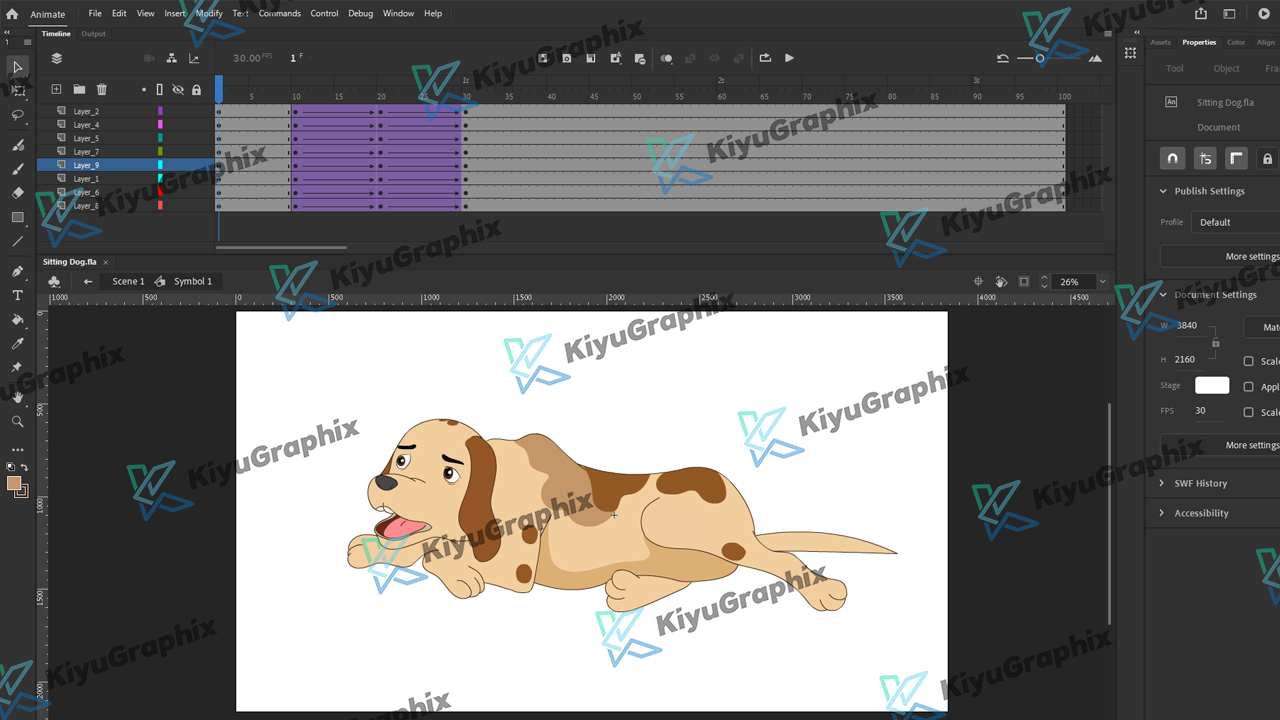Click the New Layer icon
Screen dimensions: 1280x720
coord(56,89)
